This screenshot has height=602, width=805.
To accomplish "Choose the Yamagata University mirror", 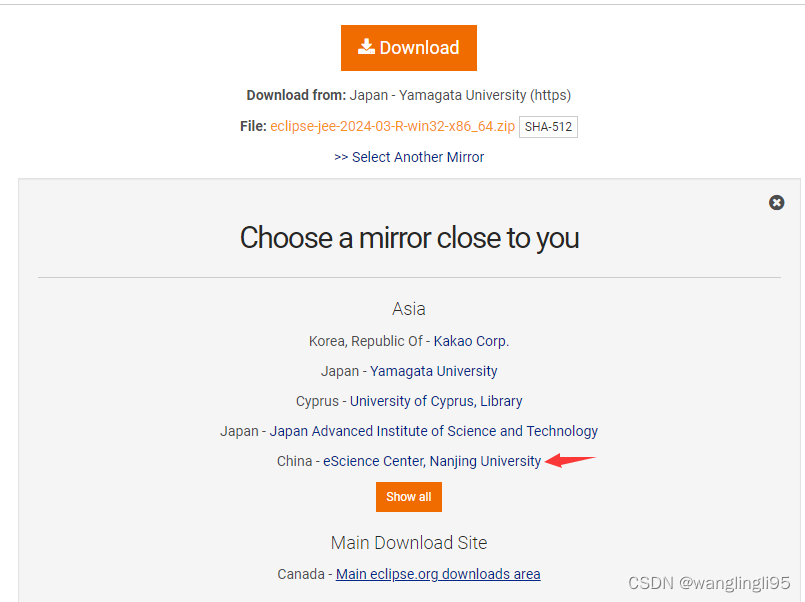I will click(433, 371).
